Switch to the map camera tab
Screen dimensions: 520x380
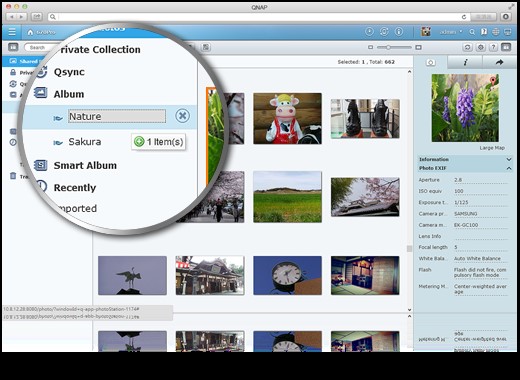coord(430,62)
